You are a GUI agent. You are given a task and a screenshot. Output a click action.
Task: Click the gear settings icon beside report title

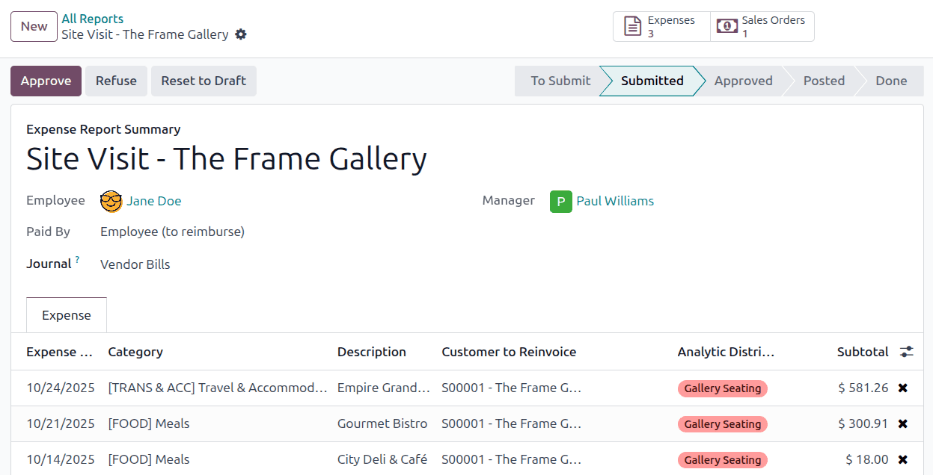click(x=240, y=35)
